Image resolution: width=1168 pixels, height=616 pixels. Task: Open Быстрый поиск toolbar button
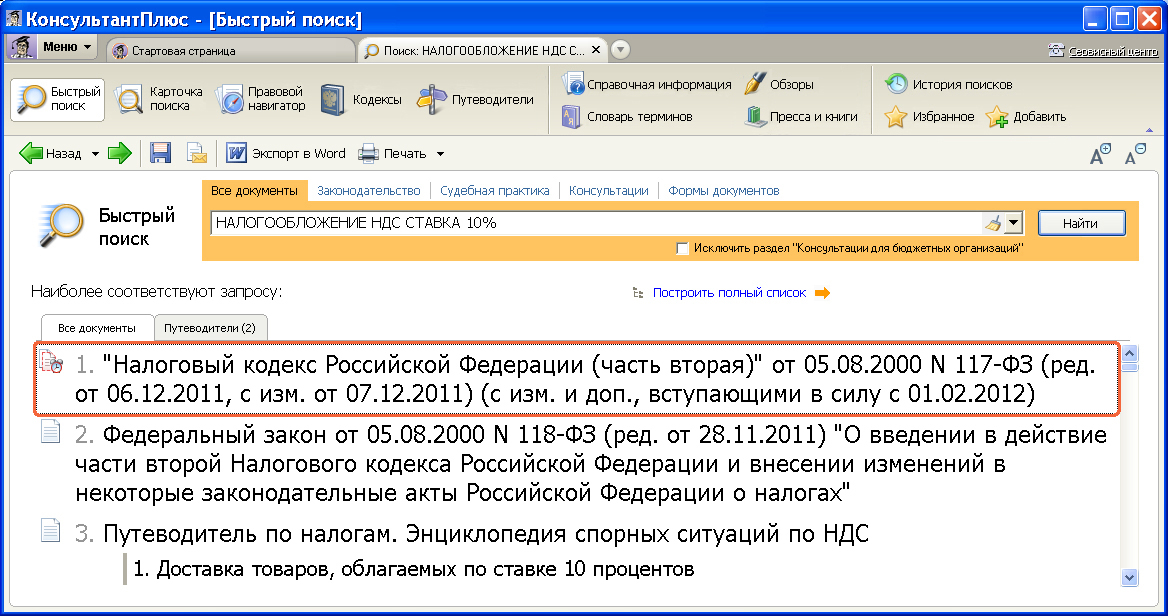tap(57, 99)
